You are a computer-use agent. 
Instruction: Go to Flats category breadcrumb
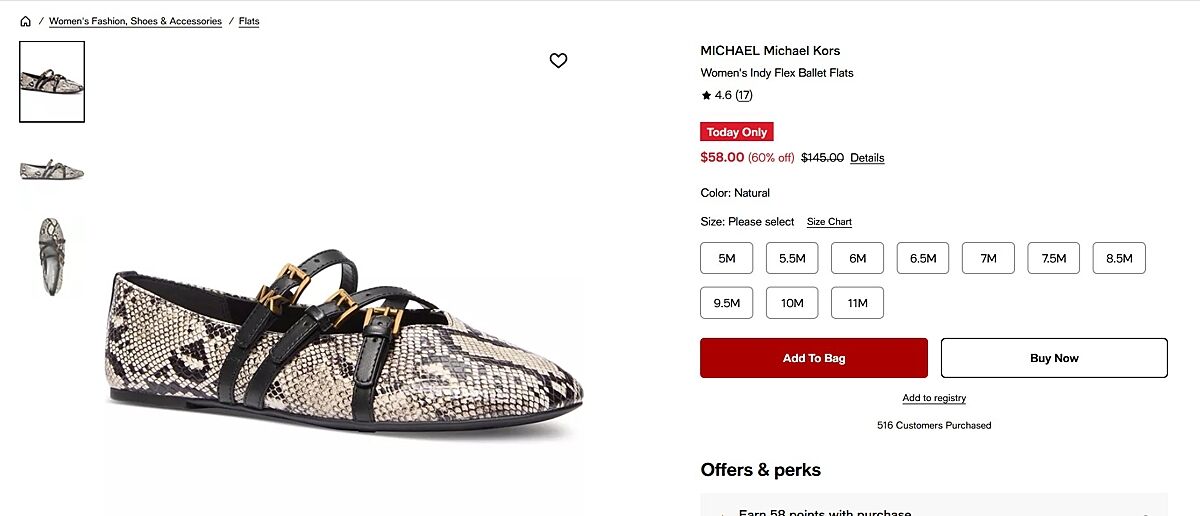(x=249, y=21)
